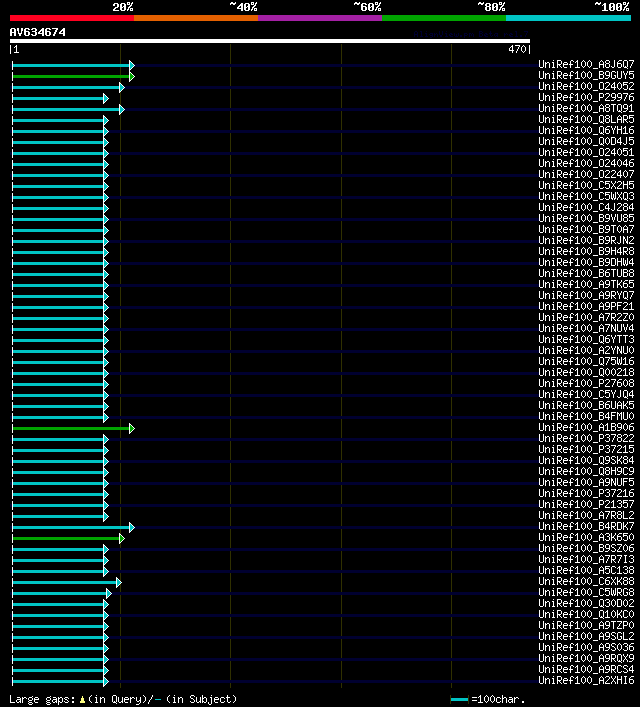Click the UniRef100_B4RDK7 label
640x707 pixels.
point(586,526)
